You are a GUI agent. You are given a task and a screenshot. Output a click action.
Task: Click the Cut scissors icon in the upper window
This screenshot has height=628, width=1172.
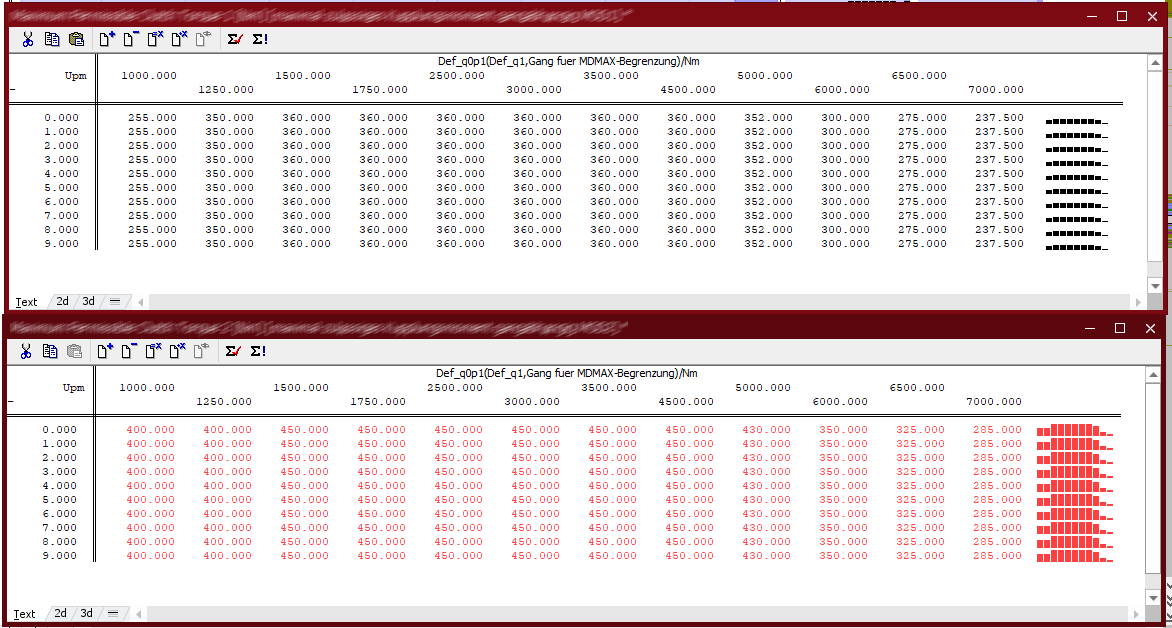pos(28,40)
